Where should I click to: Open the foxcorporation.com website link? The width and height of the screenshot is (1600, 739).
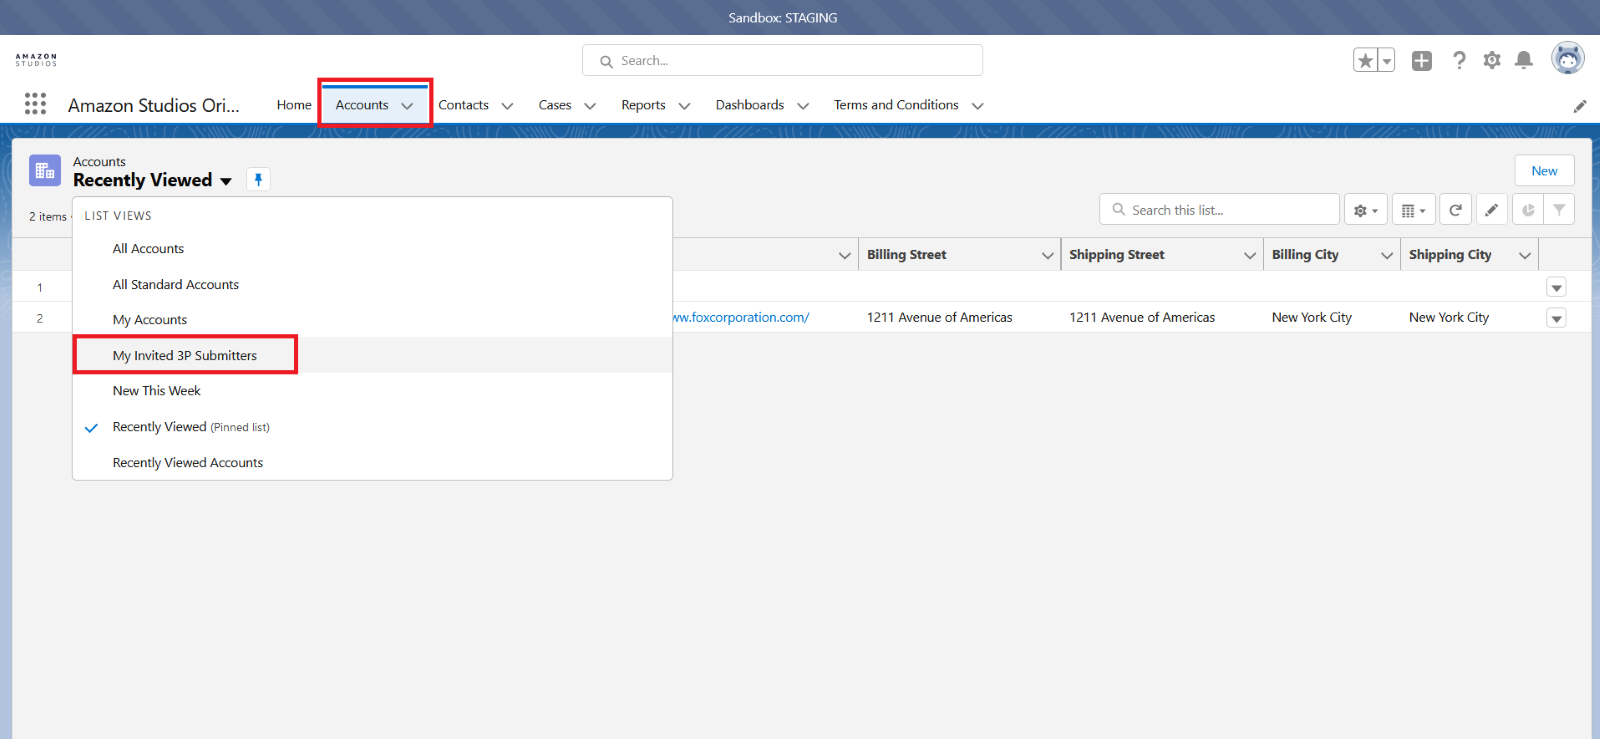741,318
